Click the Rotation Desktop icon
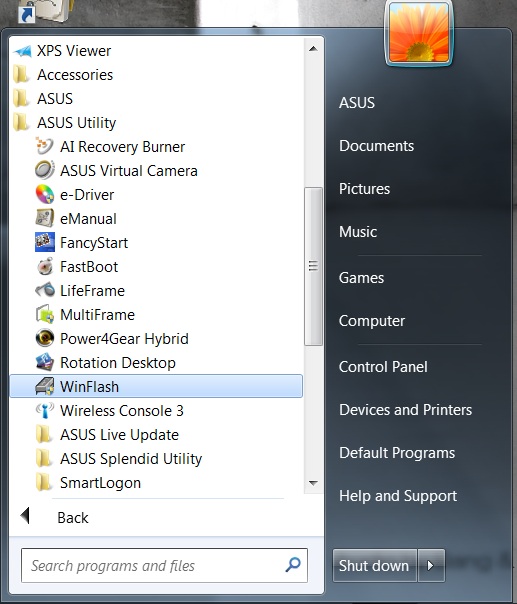517x604 pixels. pos(44,362)
